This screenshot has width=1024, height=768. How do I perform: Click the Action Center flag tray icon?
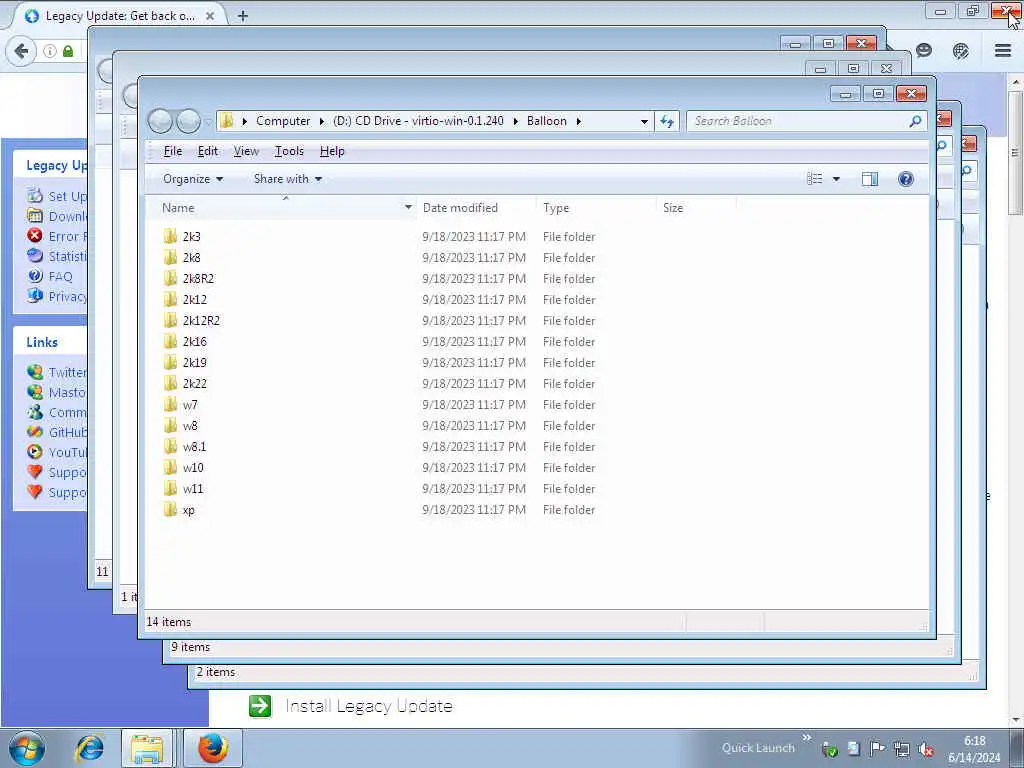point(878,749)
